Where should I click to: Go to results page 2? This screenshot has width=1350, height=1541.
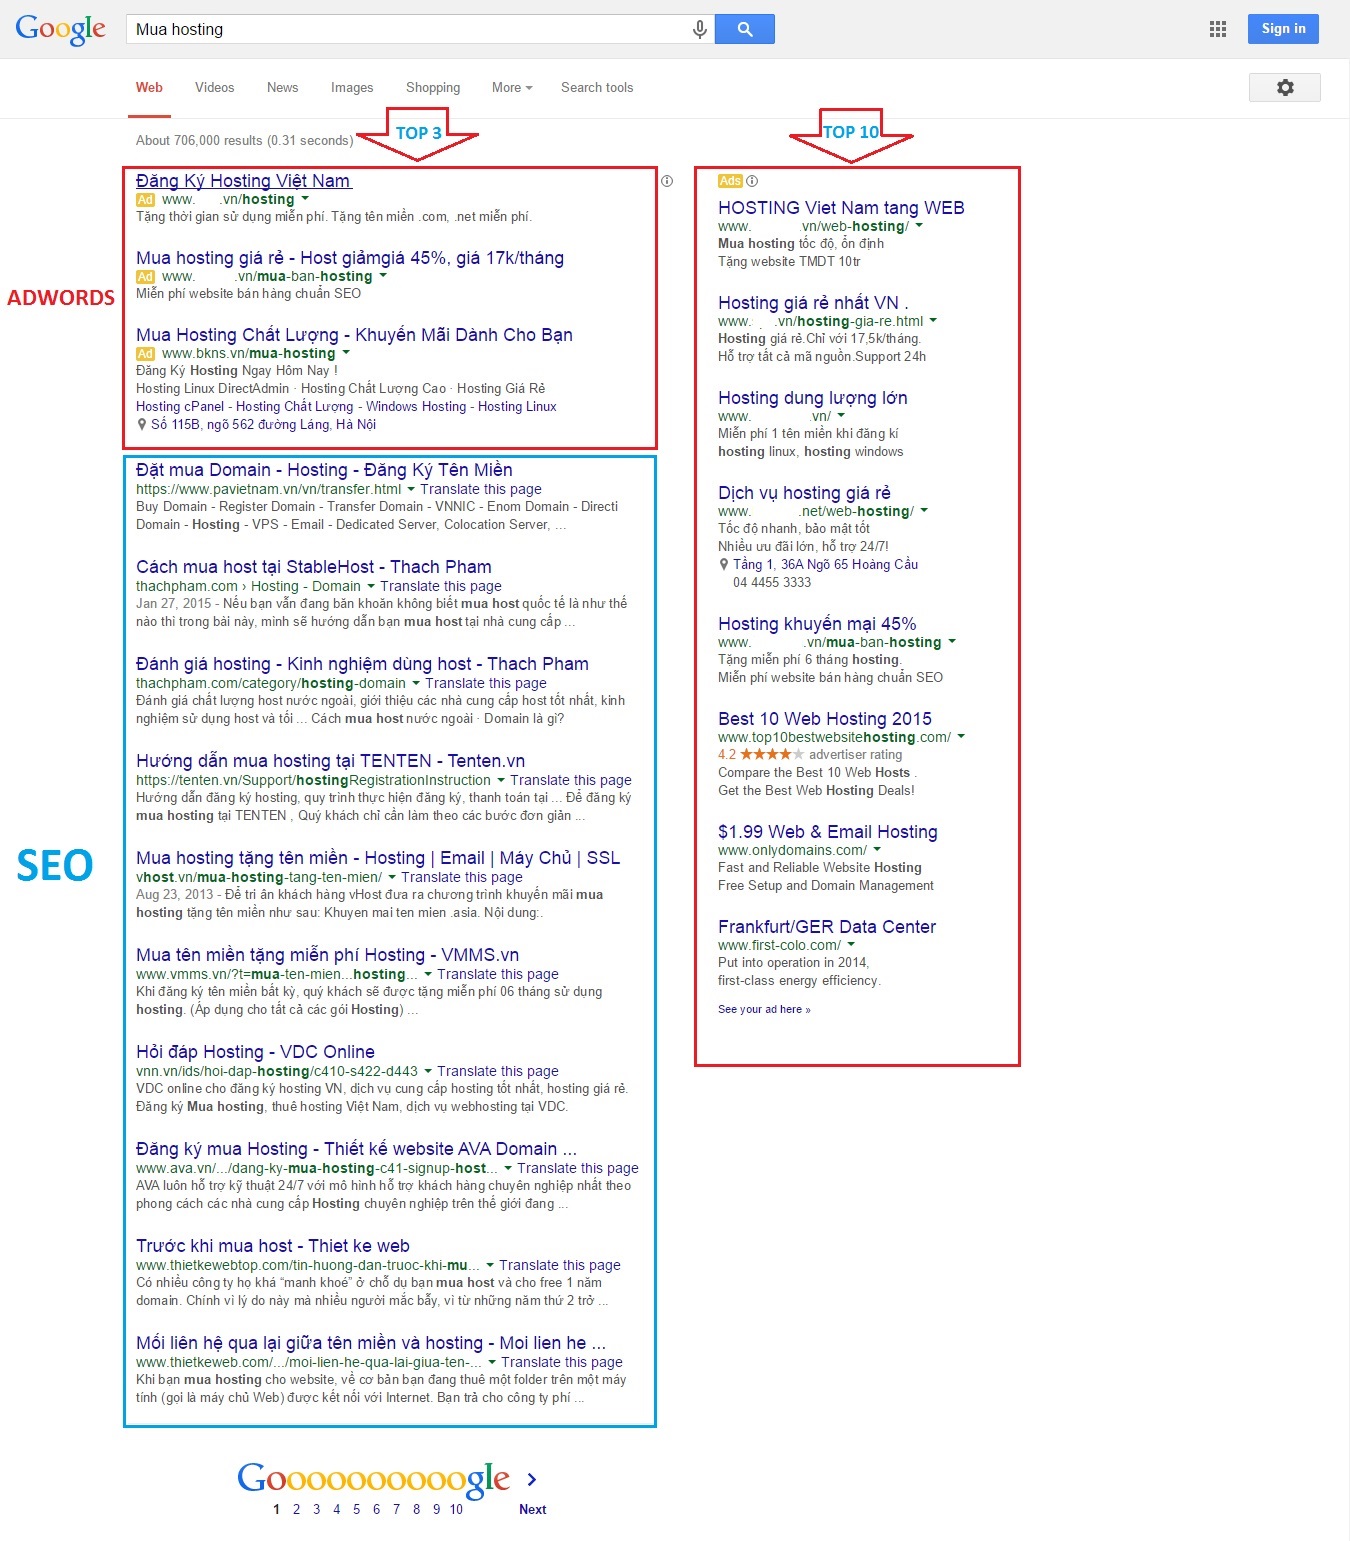(x=296, y=1510)
